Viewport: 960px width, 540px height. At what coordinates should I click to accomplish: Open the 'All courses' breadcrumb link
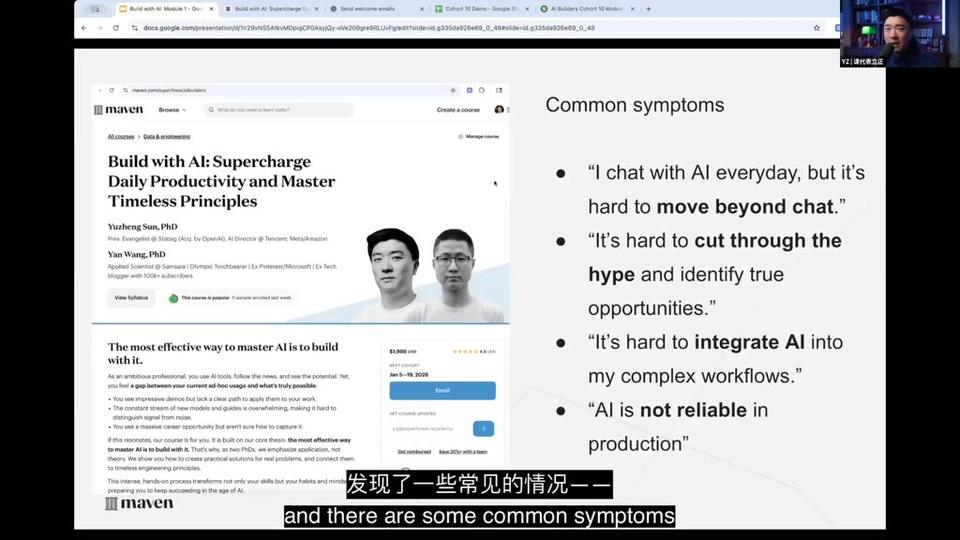(x=121, y=137)
